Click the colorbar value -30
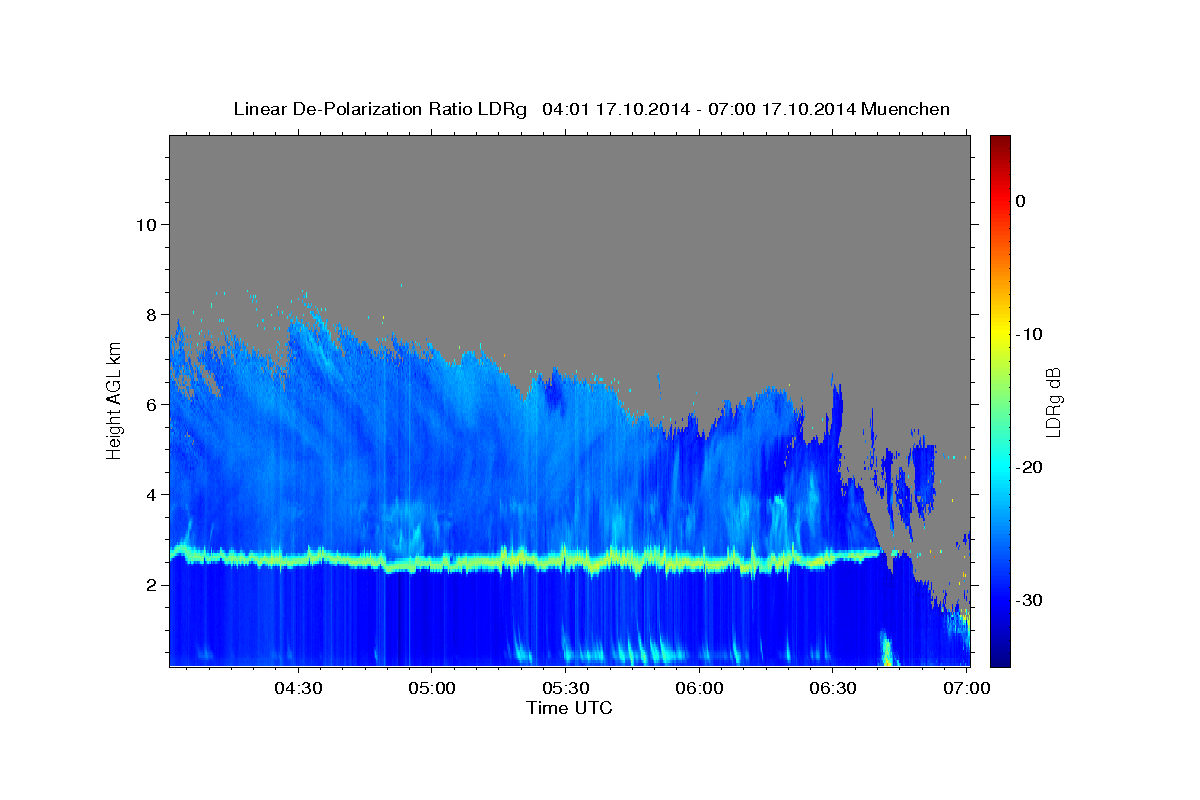Screen dimensions: 1200x800 point(1029,600)
